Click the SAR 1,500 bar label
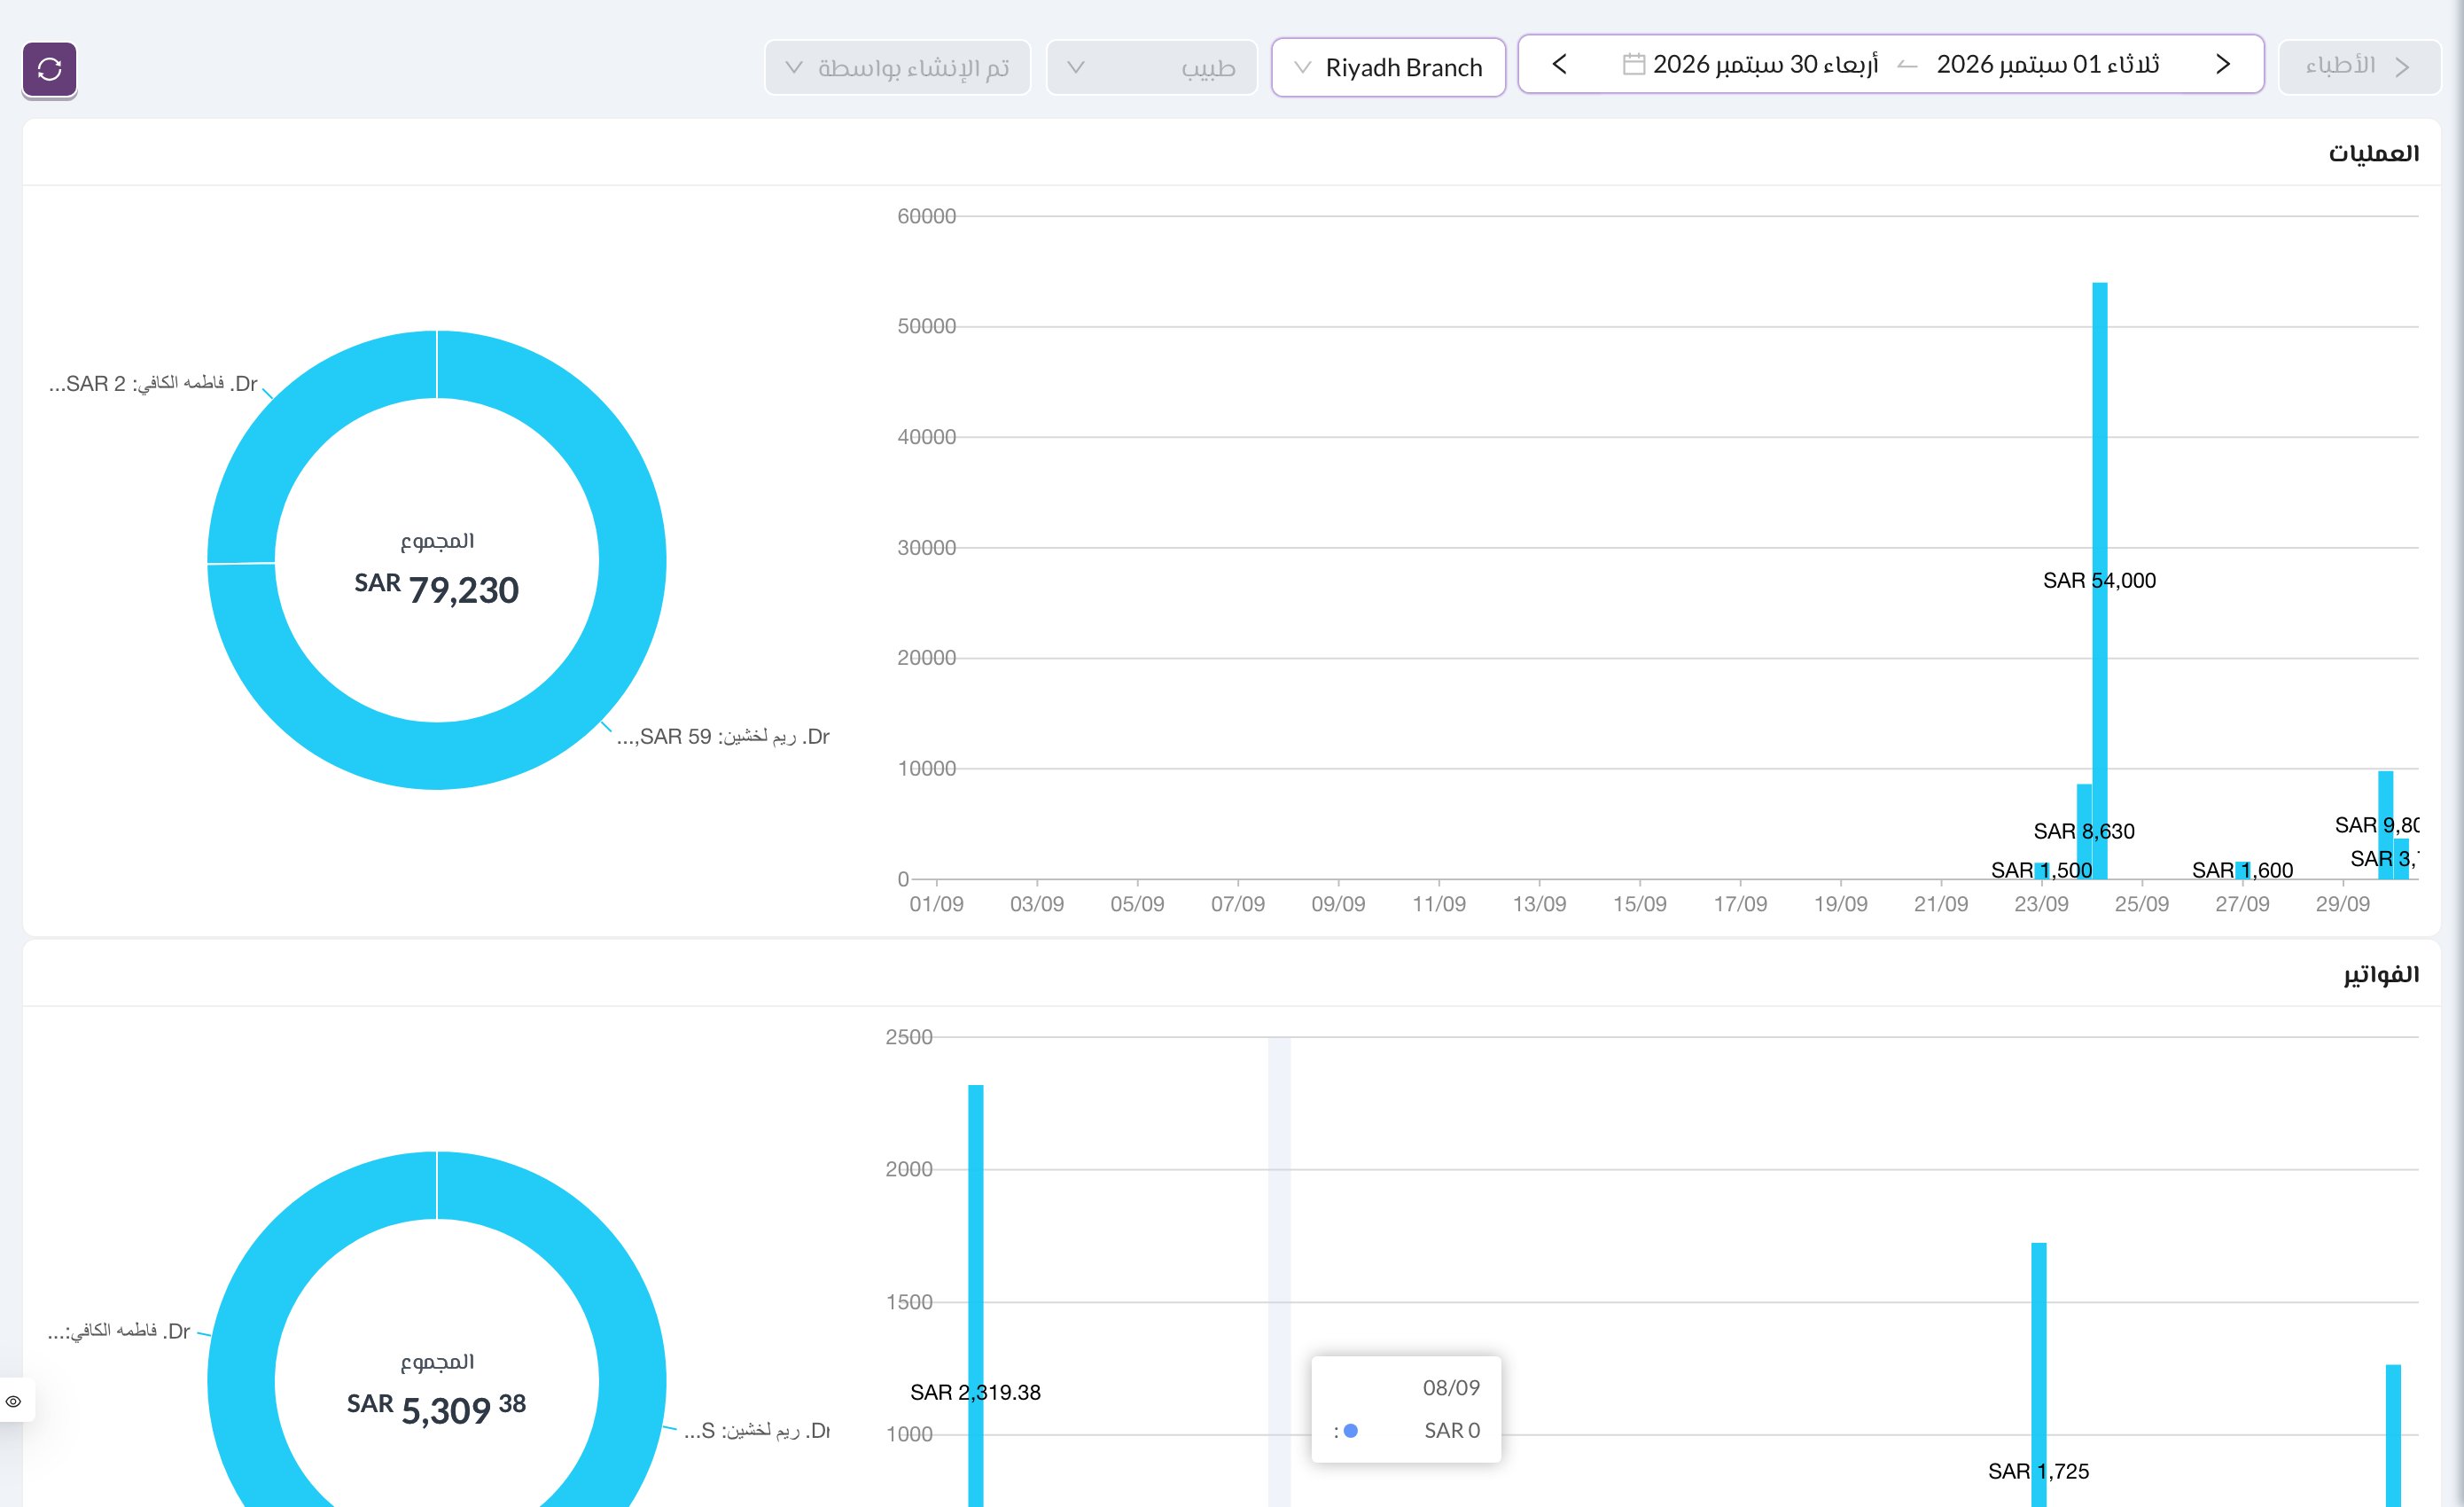 coord(2041,870)
